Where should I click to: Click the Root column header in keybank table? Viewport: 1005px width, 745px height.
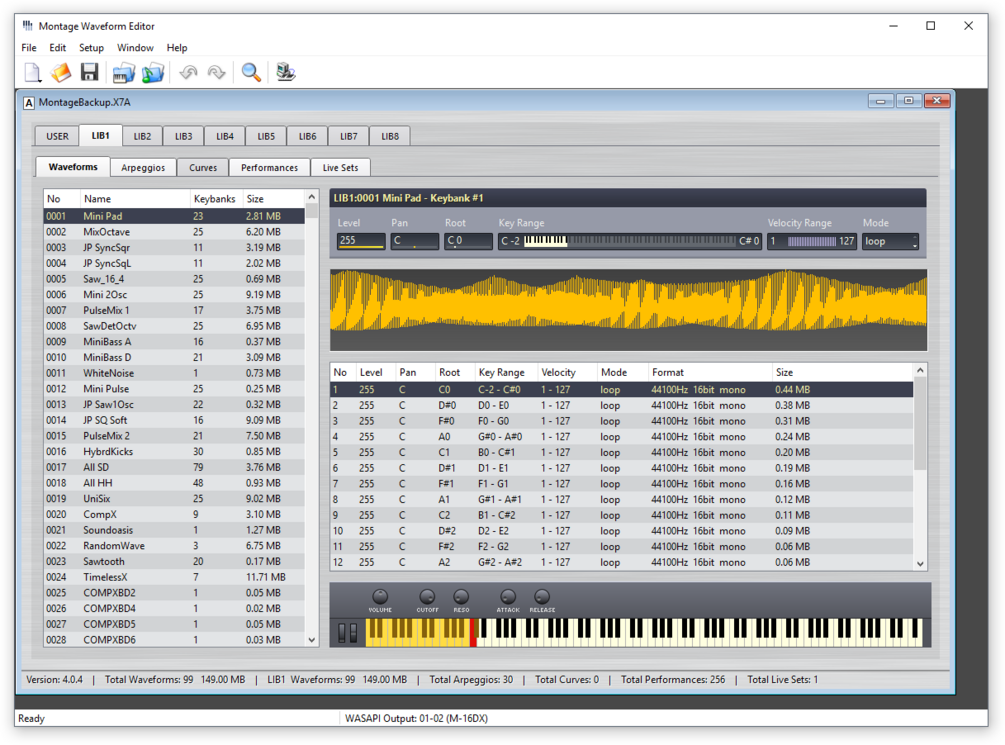[454, 372]
